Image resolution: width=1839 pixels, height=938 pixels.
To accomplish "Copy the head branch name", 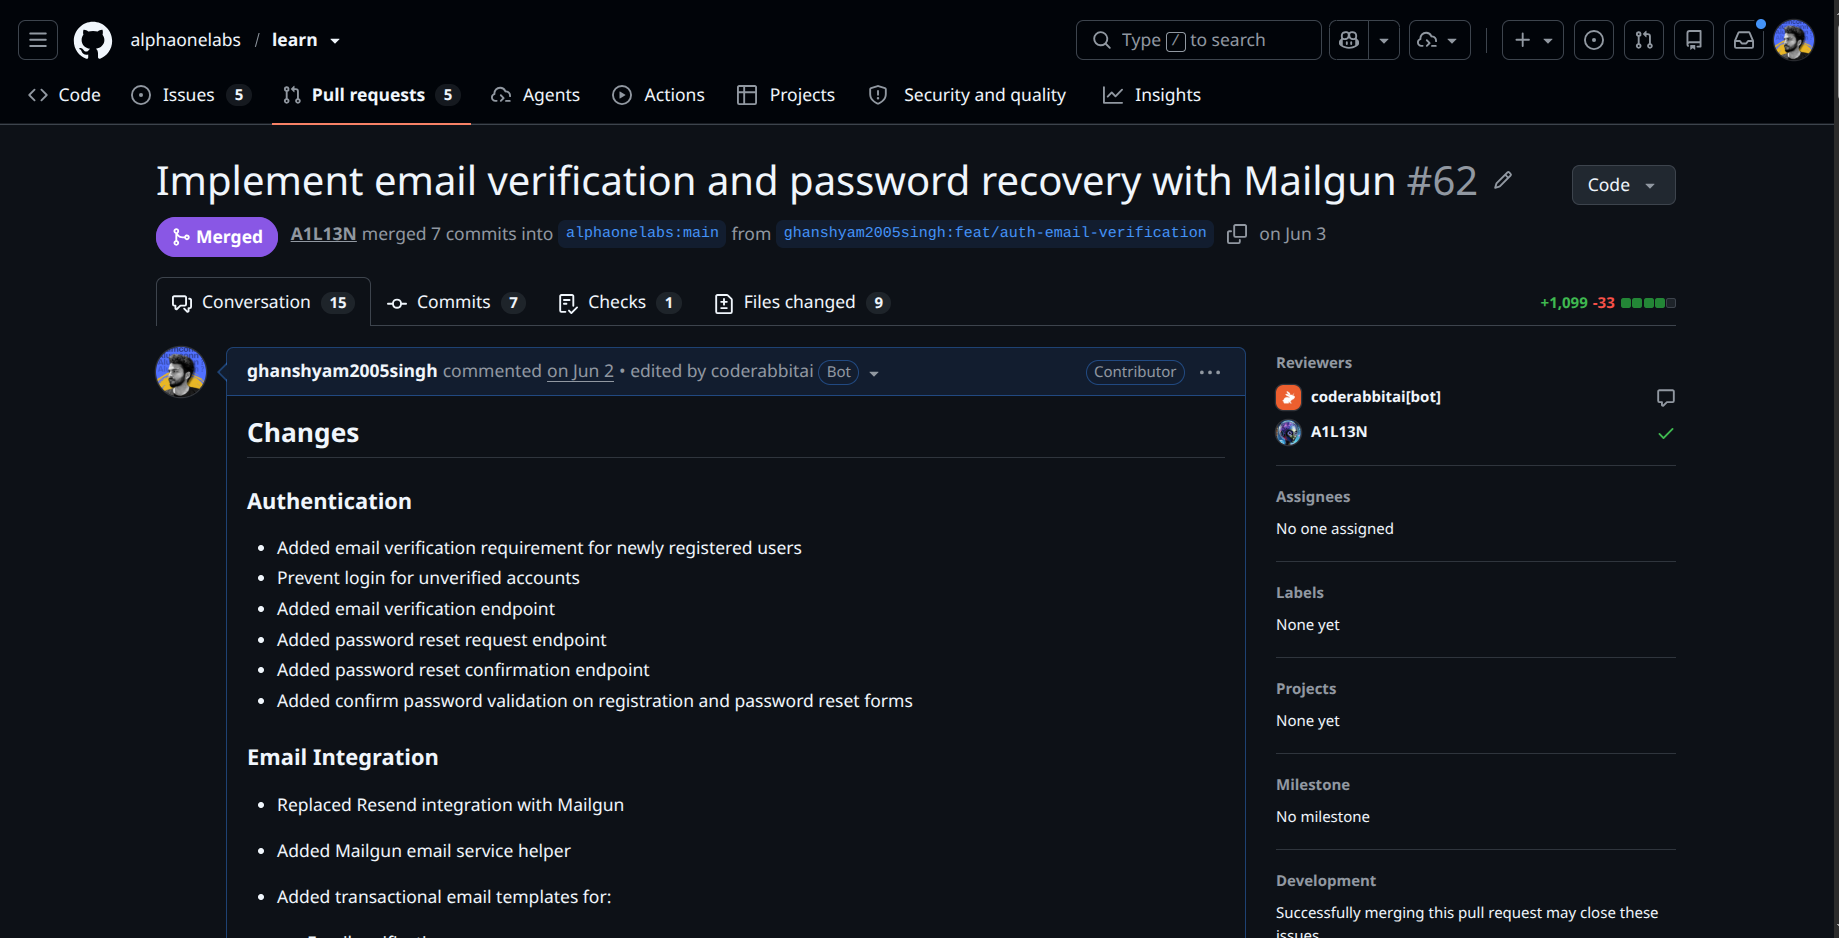I will pos(1237,234).
